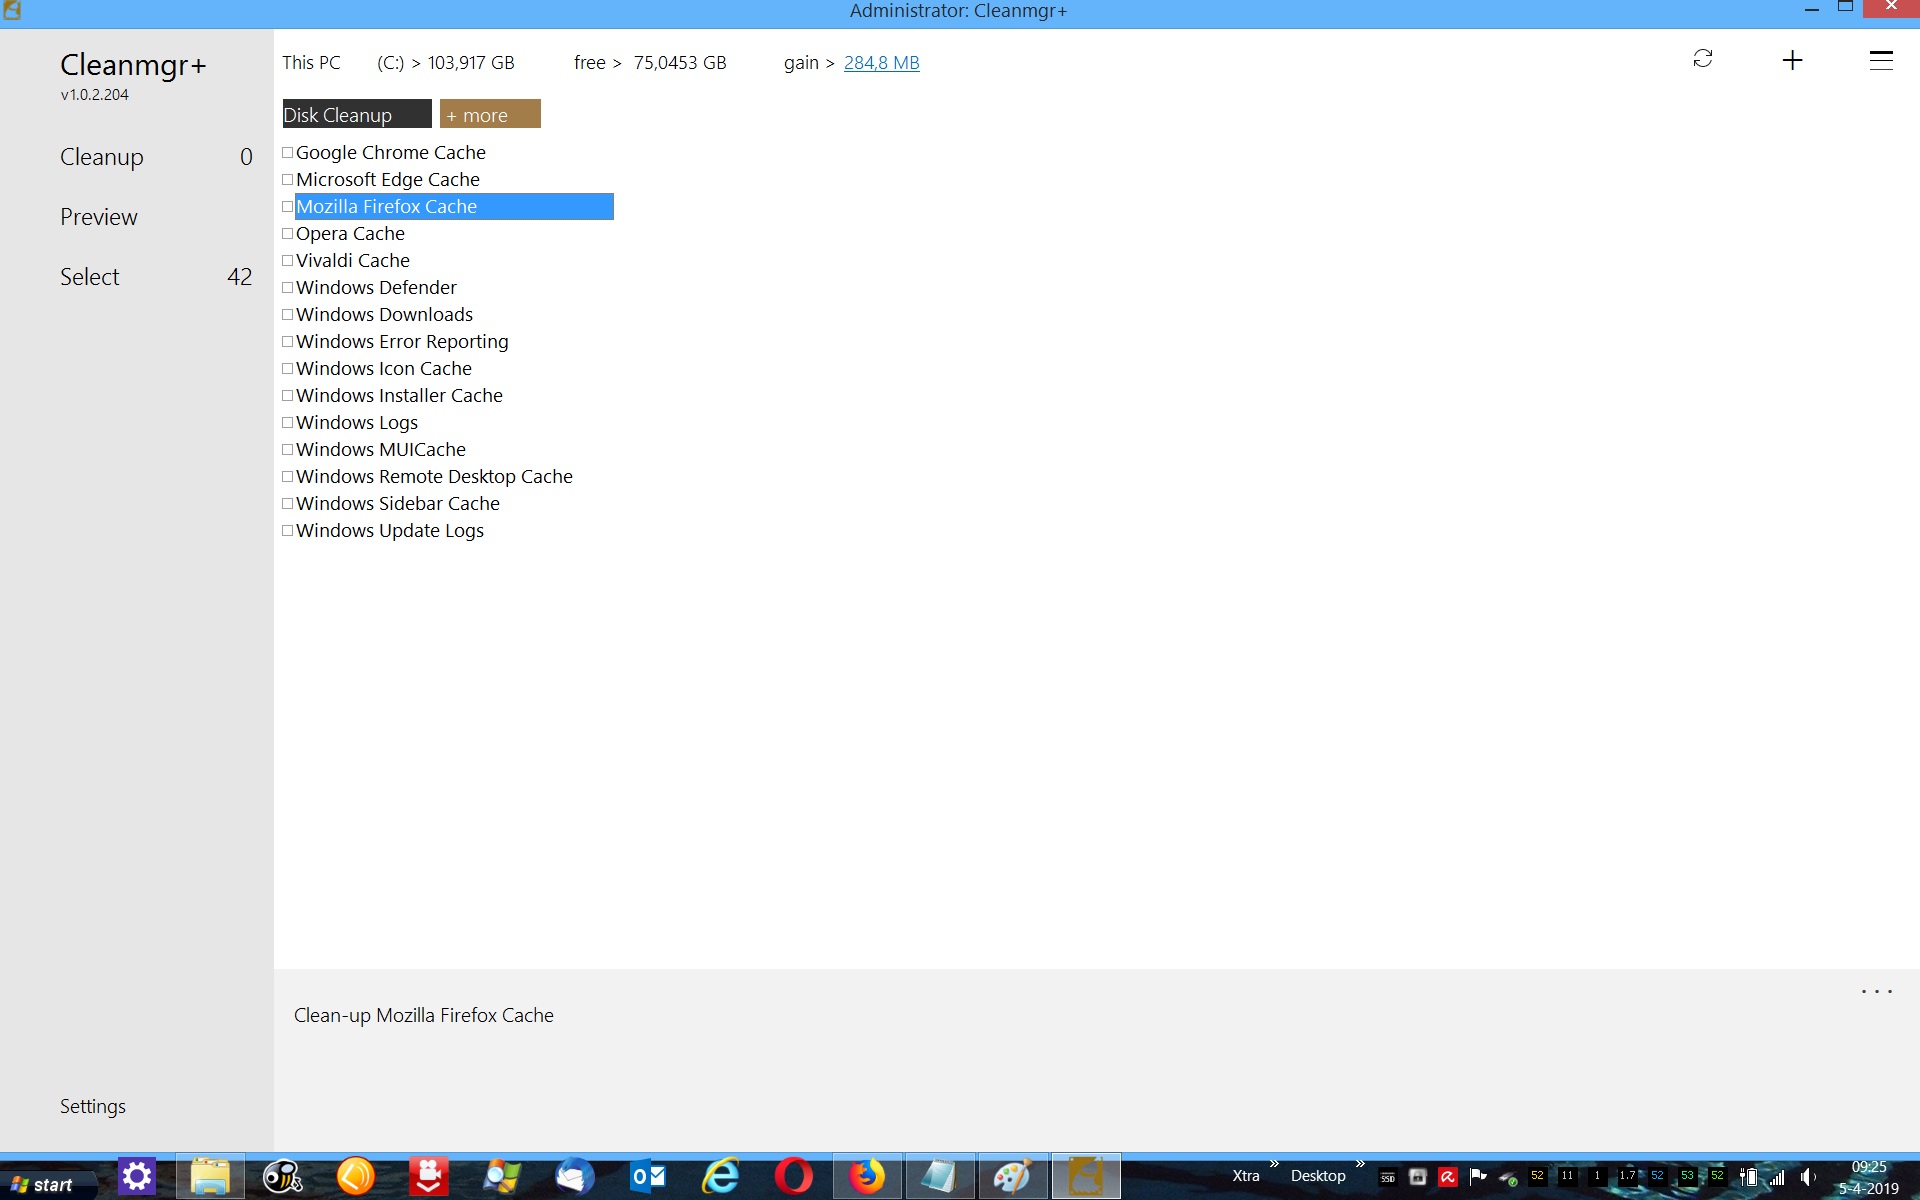Expand the Desktop toolbar chevron

click(1360, 1164)
